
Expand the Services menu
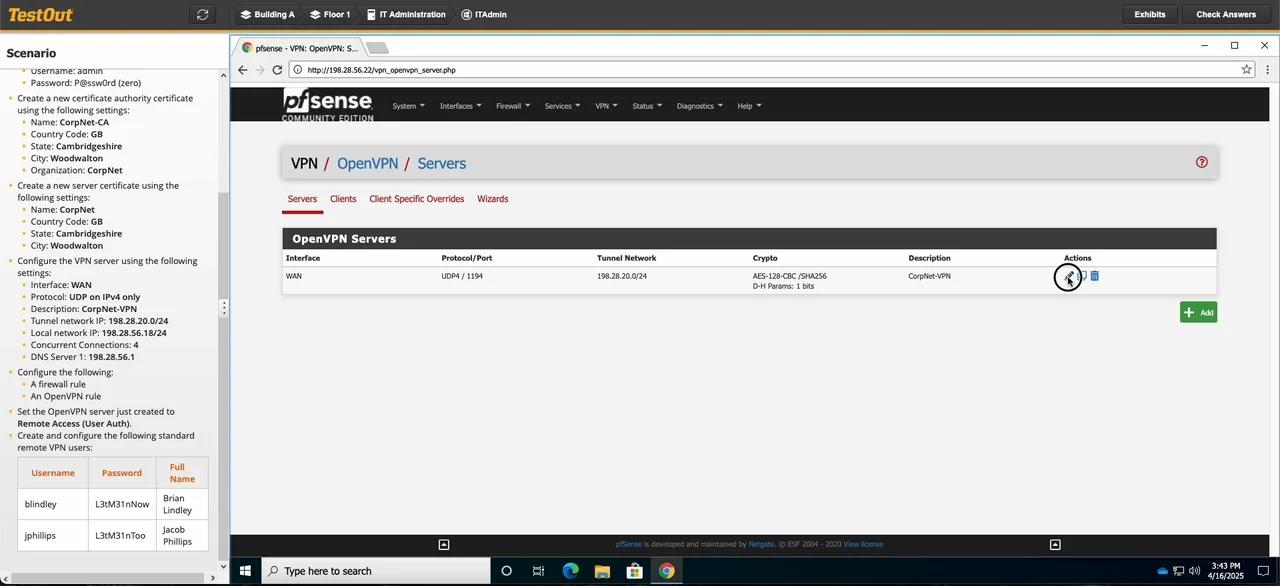560,105
